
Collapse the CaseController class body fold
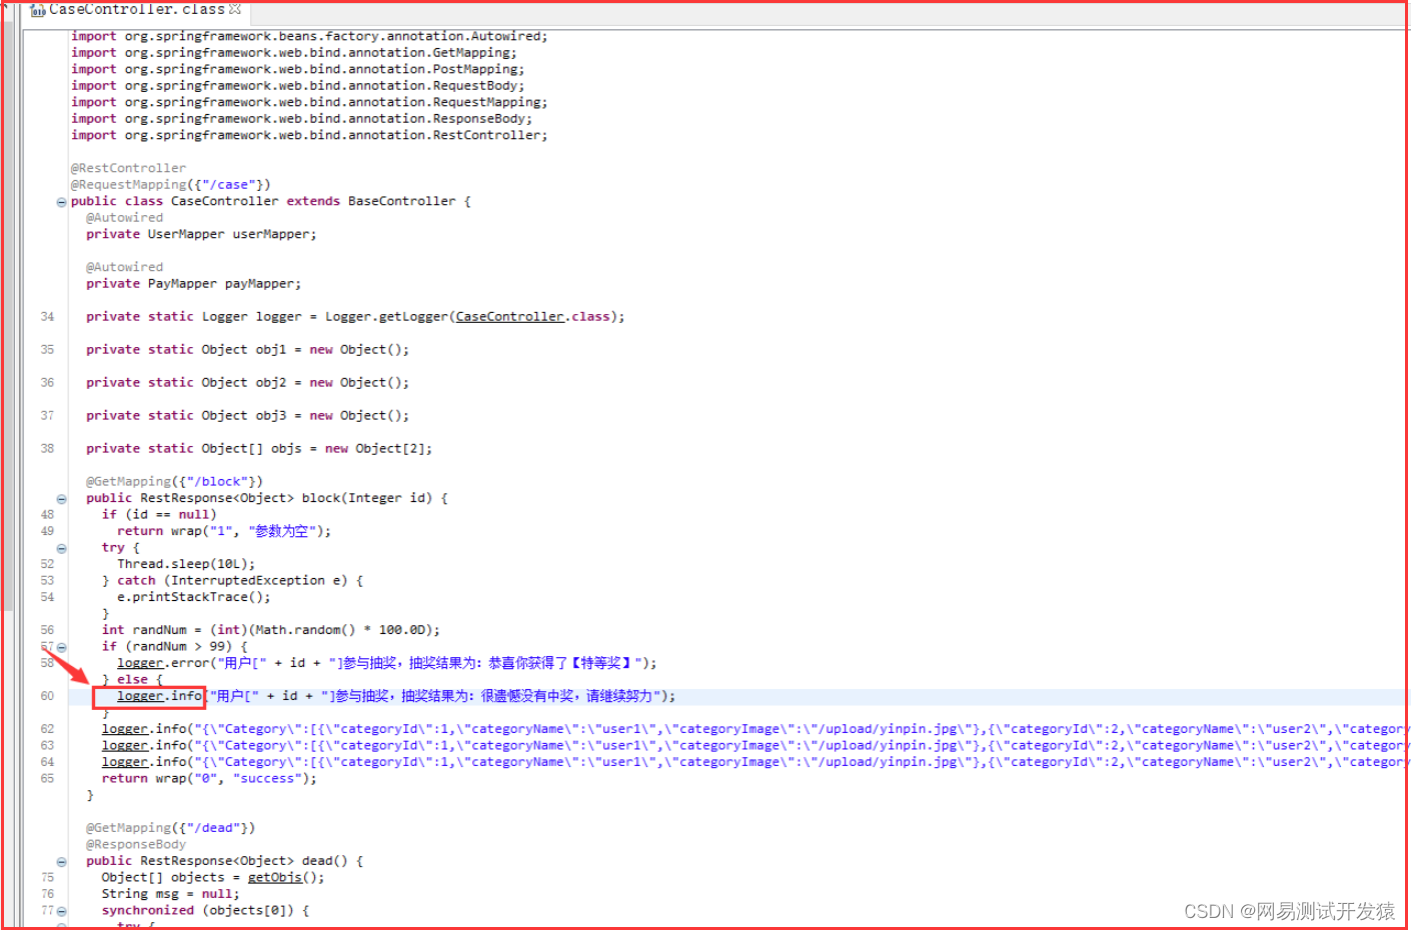(x=61, y=202)
